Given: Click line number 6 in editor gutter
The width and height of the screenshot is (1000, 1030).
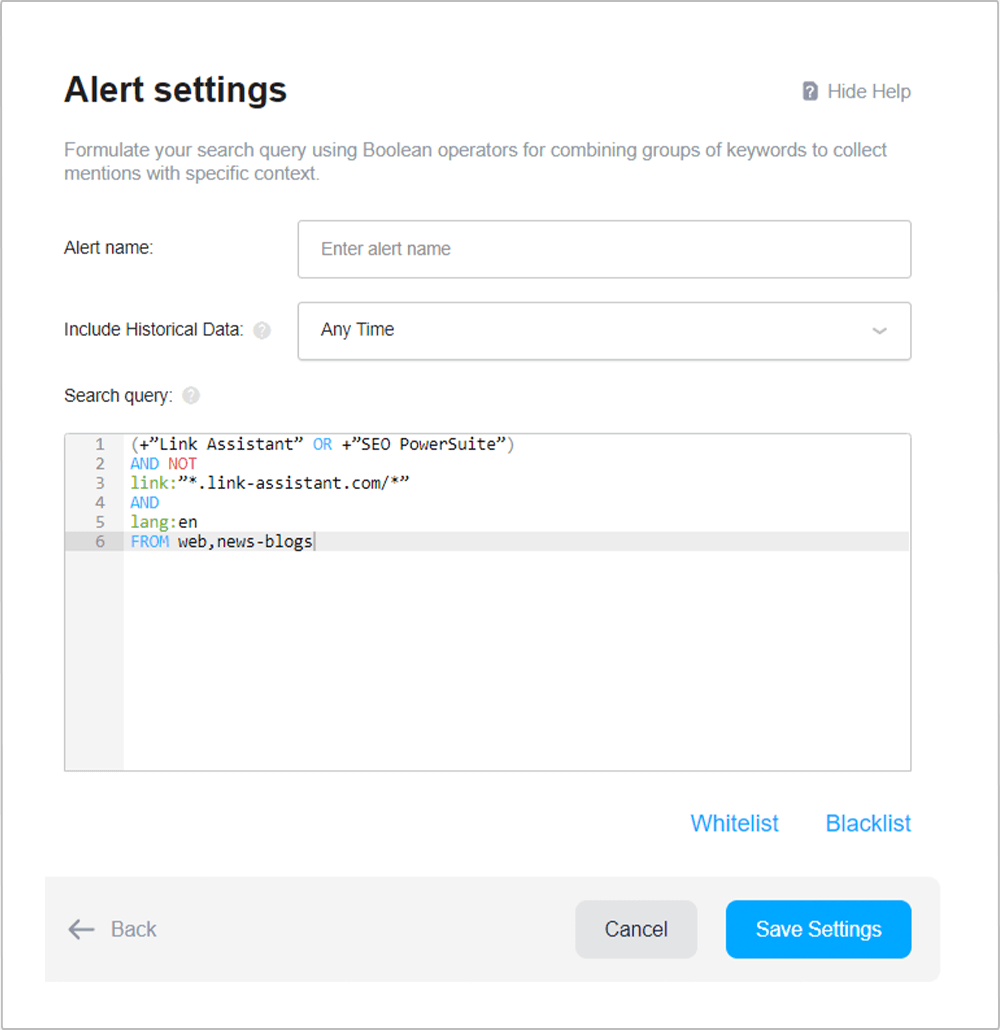Looking at the screenshot, I should coord(100,541).
